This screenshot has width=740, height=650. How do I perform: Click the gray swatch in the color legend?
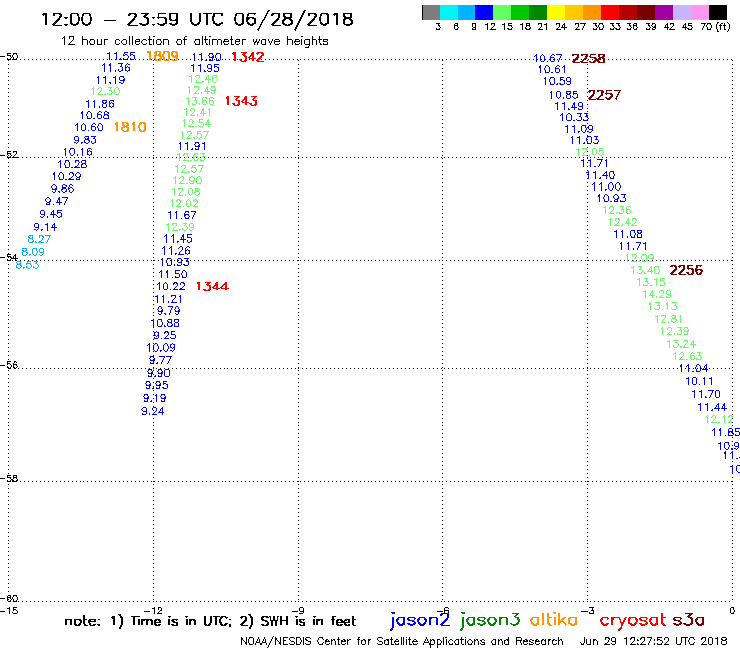[x=431, y=12]
